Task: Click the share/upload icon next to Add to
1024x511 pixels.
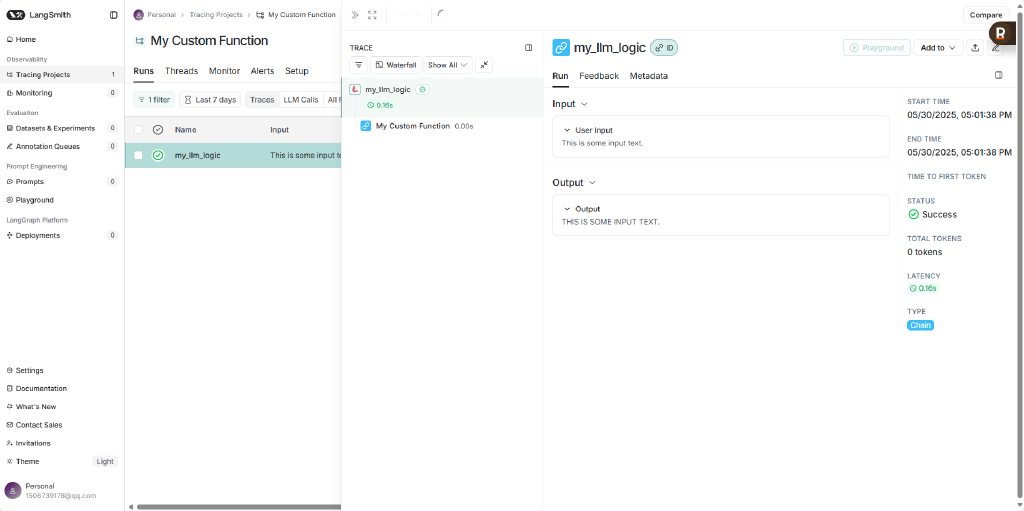Action: [x=975, y=48]
